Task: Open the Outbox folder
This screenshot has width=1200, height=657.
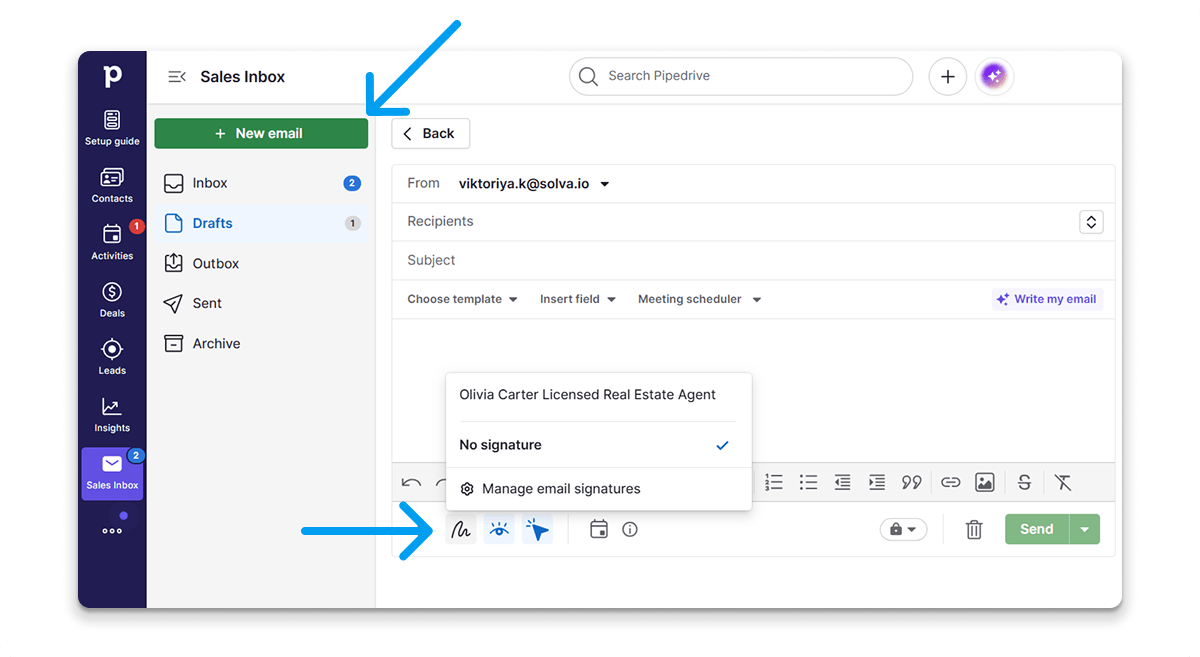Action: point(261,263)
